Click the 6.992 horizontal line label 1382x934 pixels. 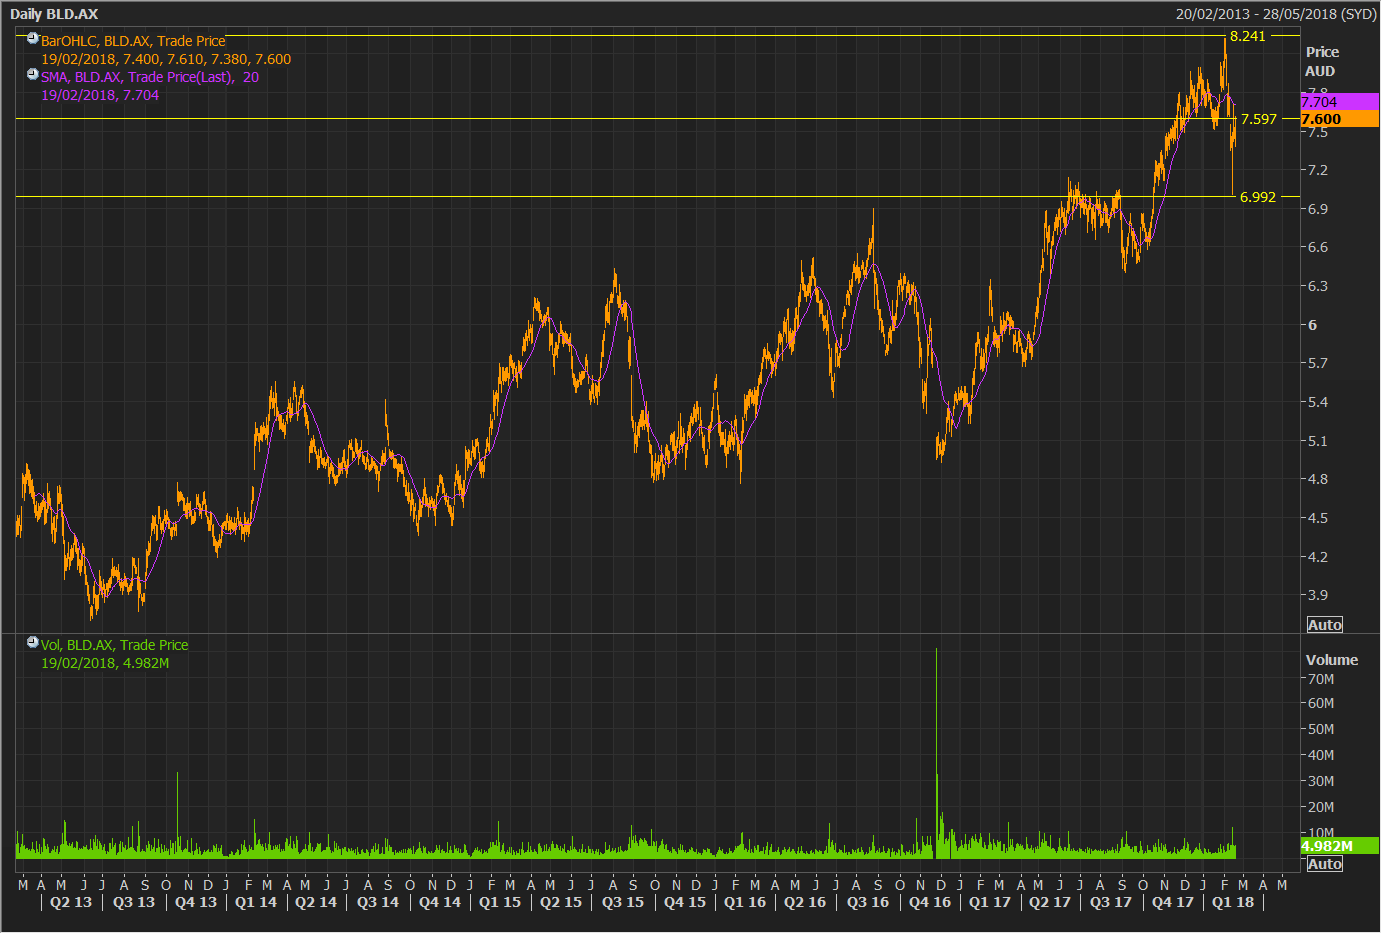pos(1258,197)
